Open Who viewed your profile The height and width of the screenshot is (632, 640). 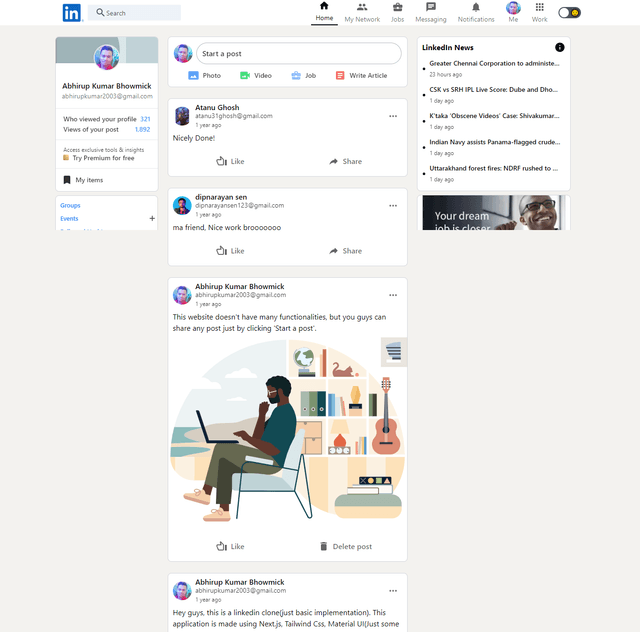[107, 119]
